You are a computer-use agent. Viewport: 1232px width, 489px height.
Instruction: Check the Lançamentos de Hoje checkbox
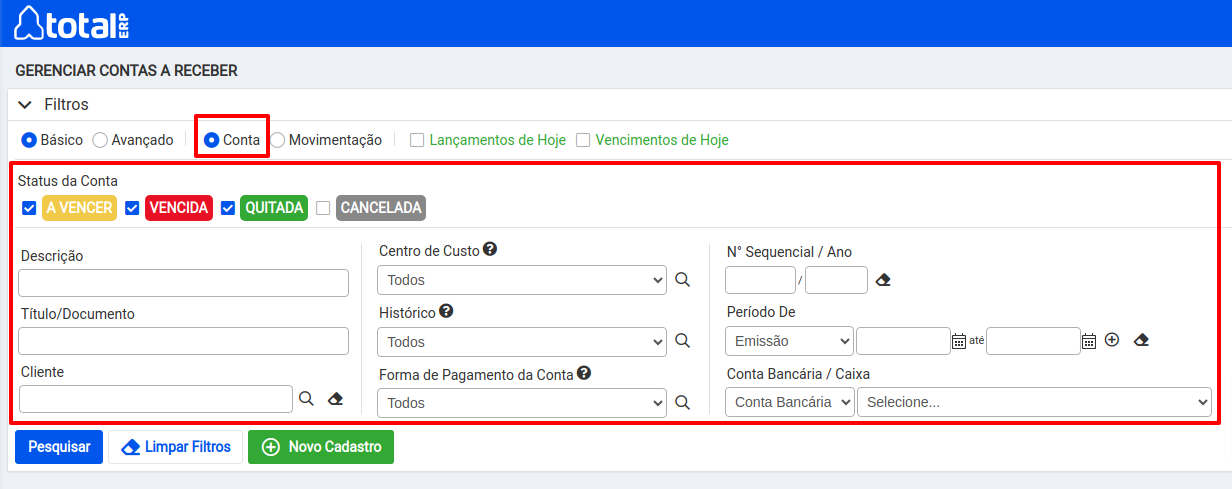point(418,140)
